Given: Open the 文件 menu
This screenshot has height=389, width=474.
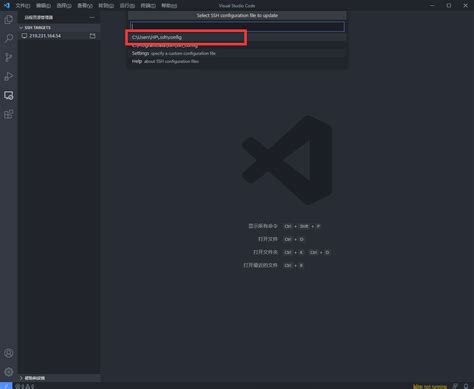Looking at the screenshot, I should tap(23, 6).
